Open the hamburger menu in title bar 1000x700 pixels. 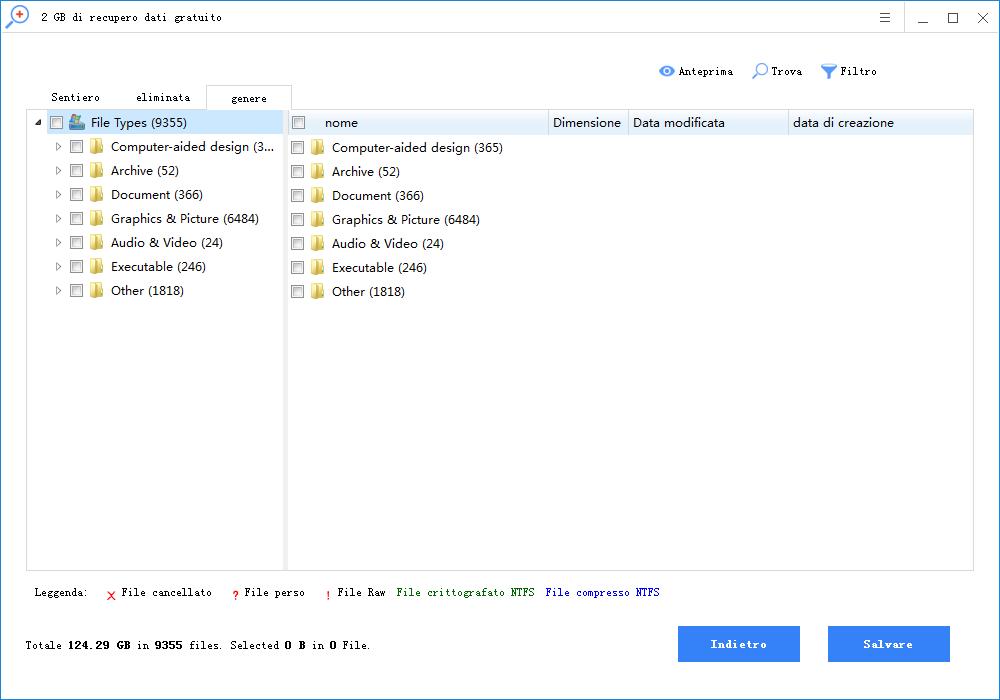(x=885, y=18)
